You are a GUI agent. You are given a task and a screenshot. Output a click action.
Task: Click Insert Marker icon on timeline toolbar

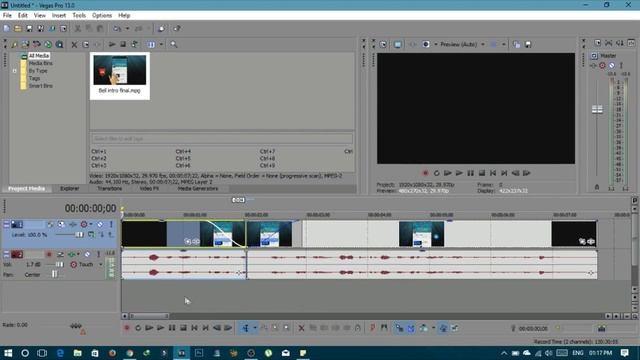tap(372, 328)
